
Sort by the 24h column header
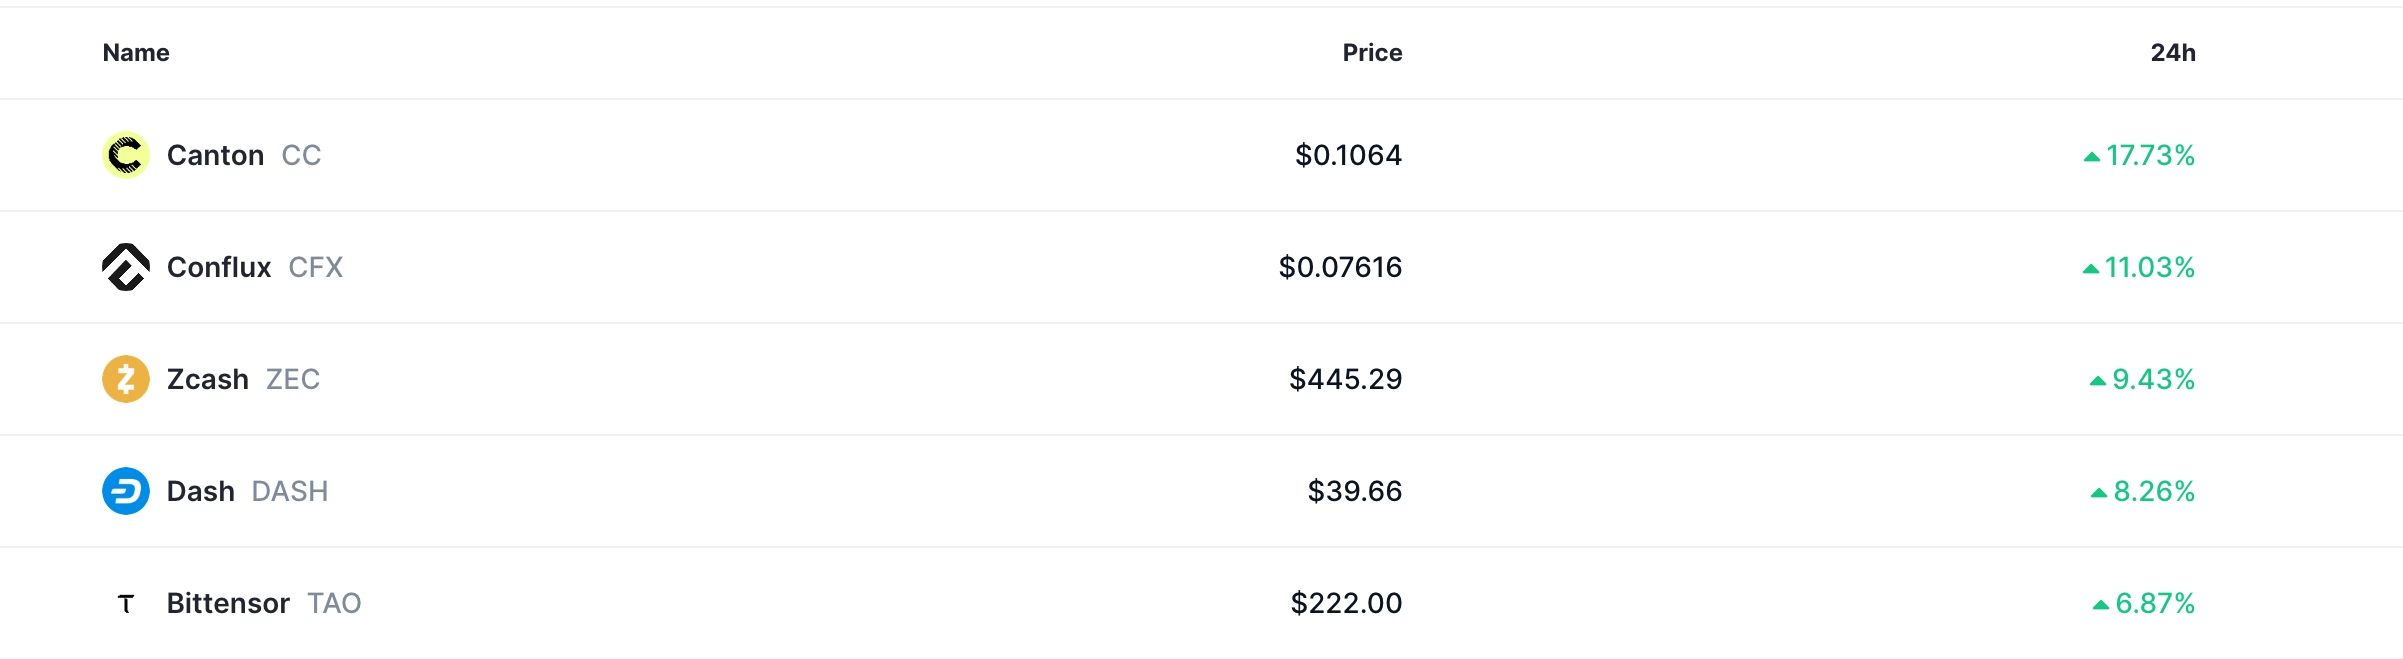(x=2172, y=52)
